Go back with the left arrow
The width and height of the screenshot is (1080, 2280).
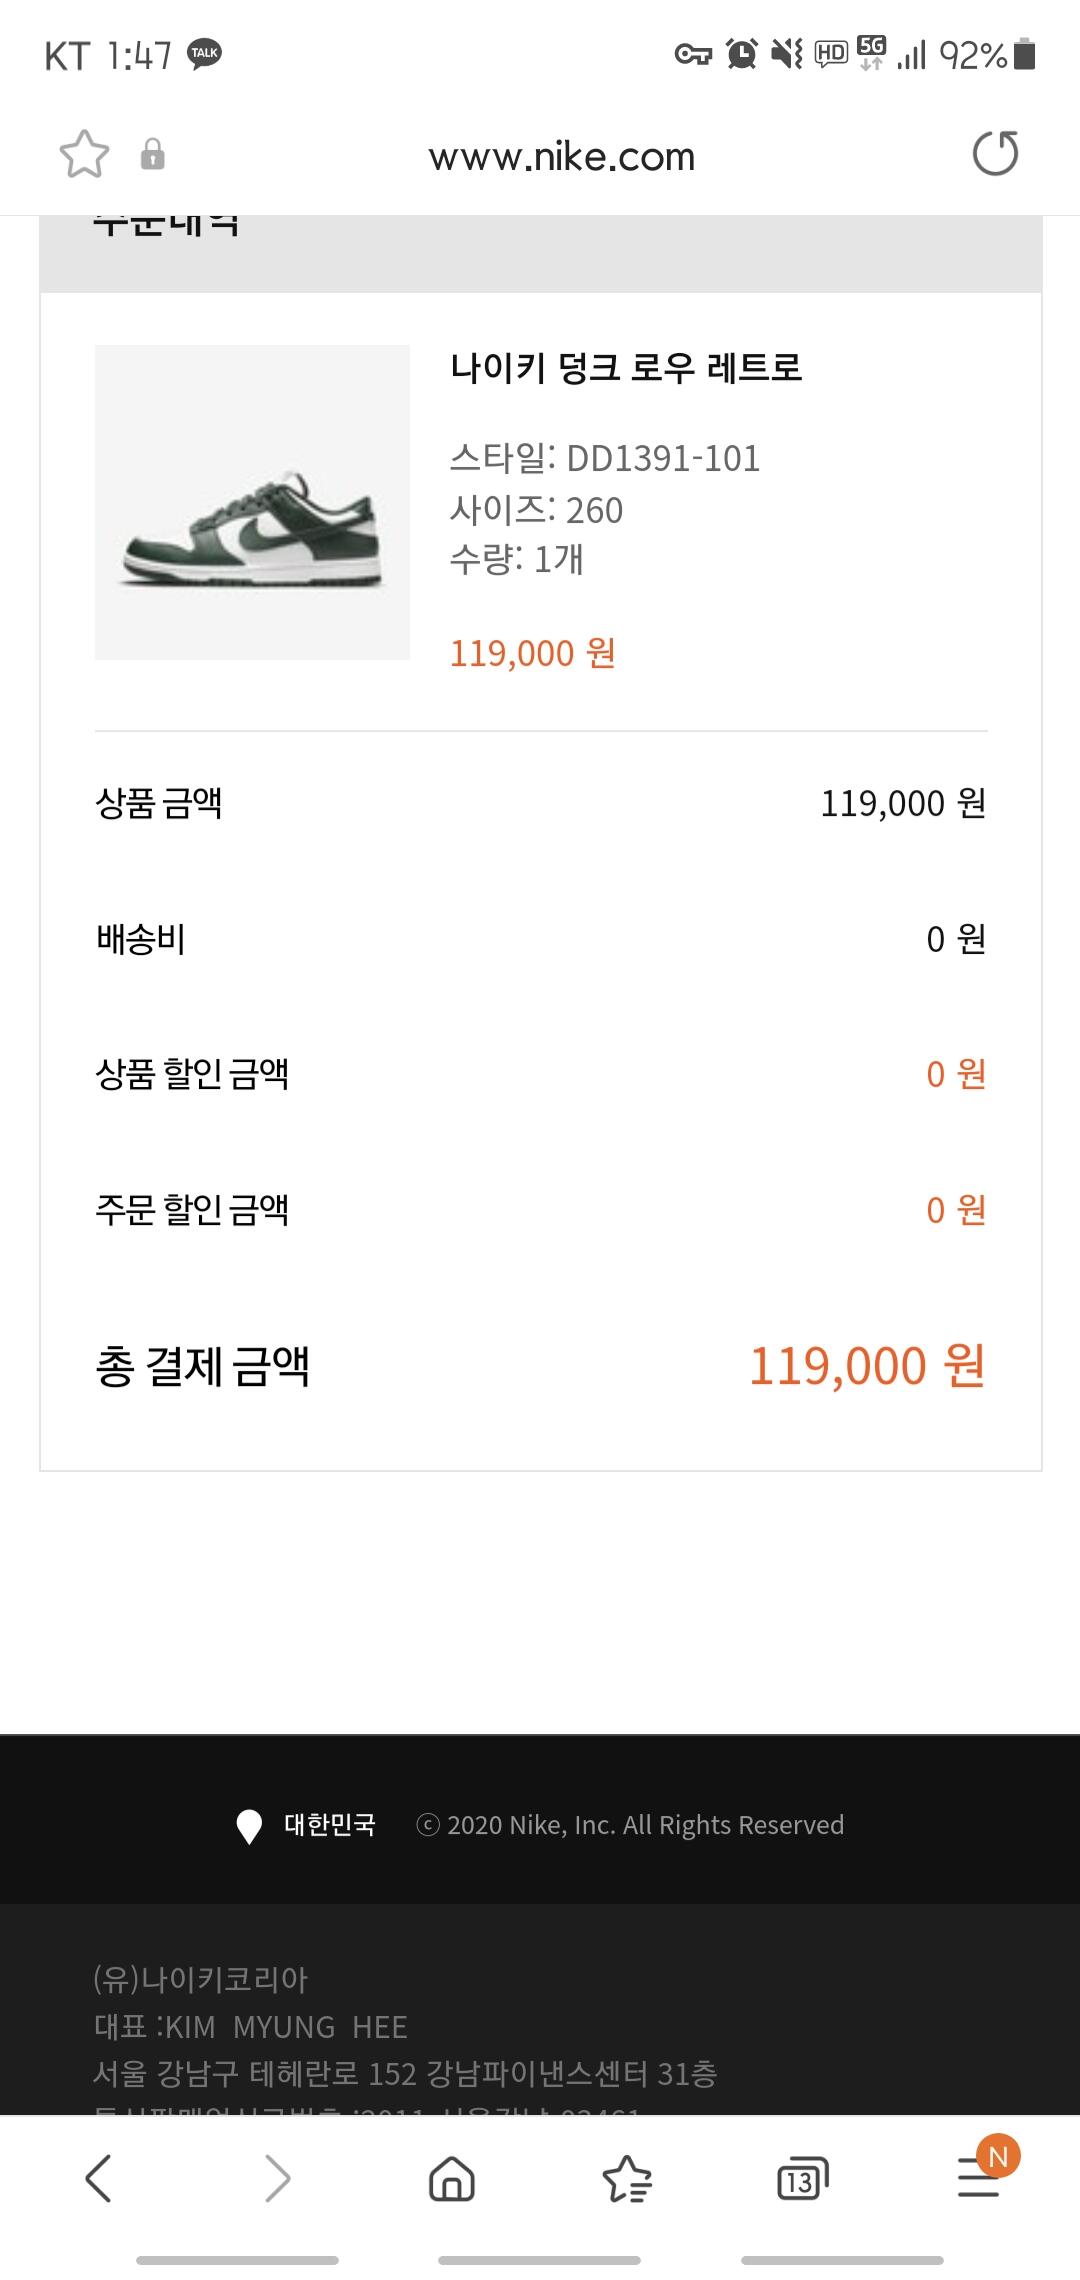pos(98,2178)
